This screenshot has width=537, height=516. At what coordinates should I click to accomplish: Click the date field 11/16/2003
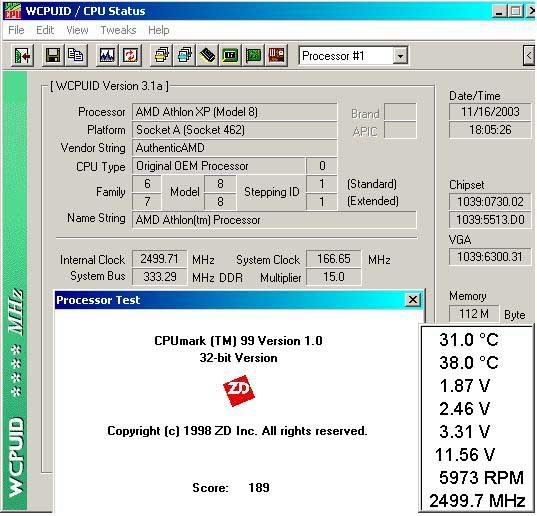click(x=490, y=112)
